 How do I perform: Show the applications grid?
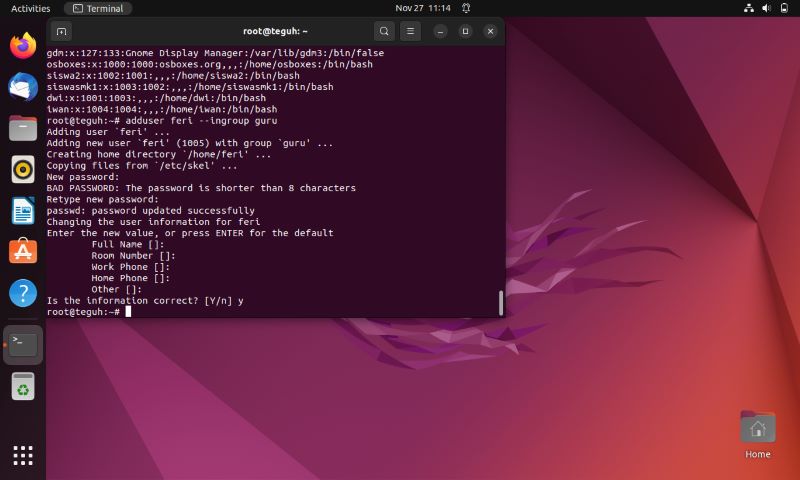tap(23, 455)
